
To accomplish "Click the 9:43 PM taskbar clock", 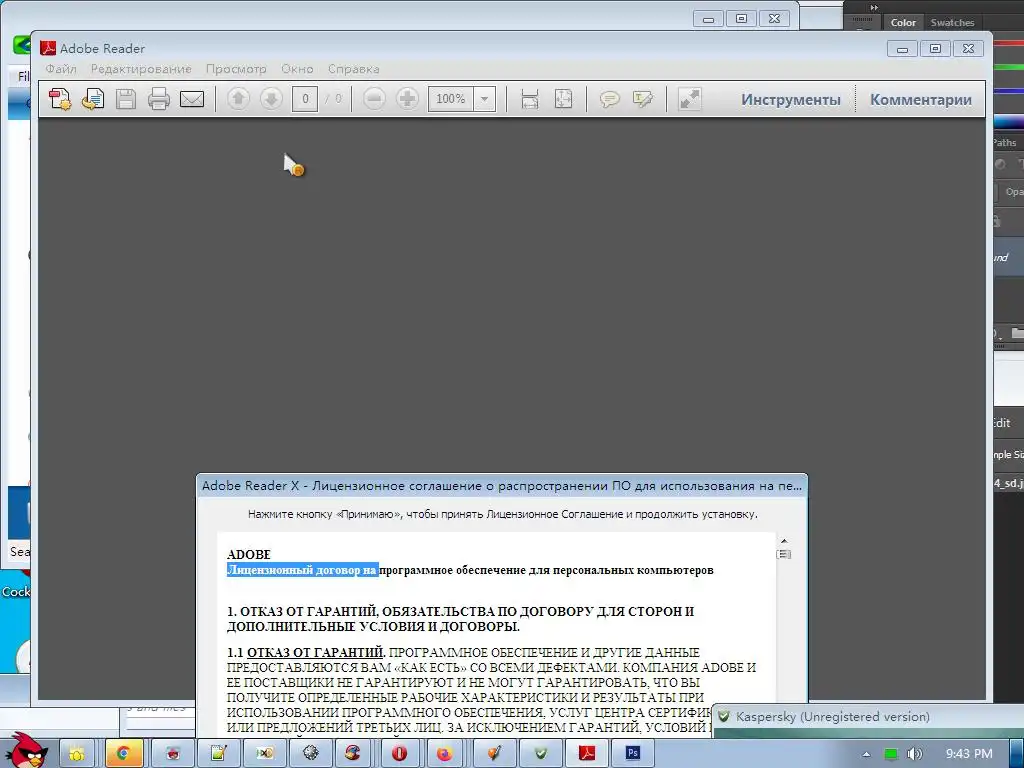I will point(969,754).
